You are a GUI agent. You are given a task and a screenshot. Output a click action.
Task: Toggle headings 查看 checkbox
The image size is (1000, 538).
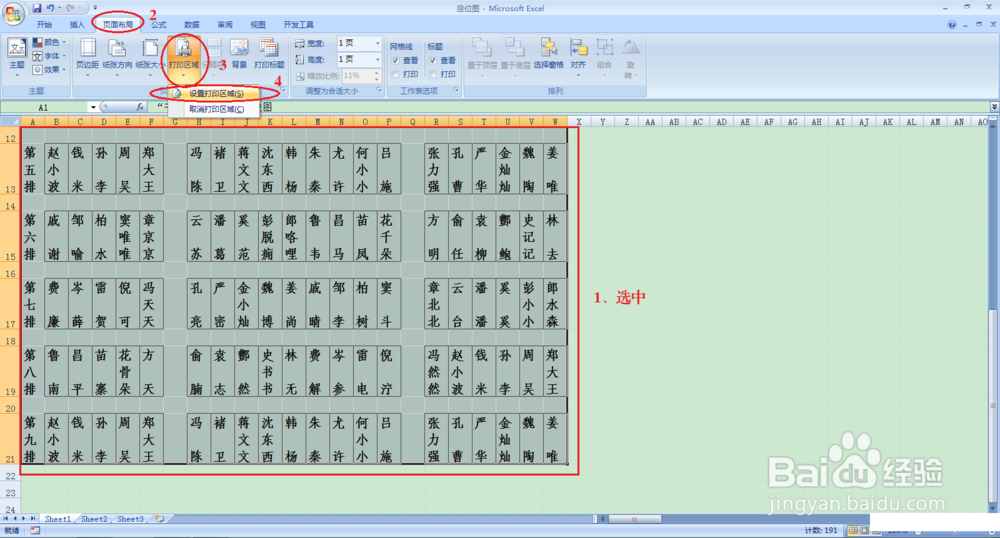coord(433,61)
